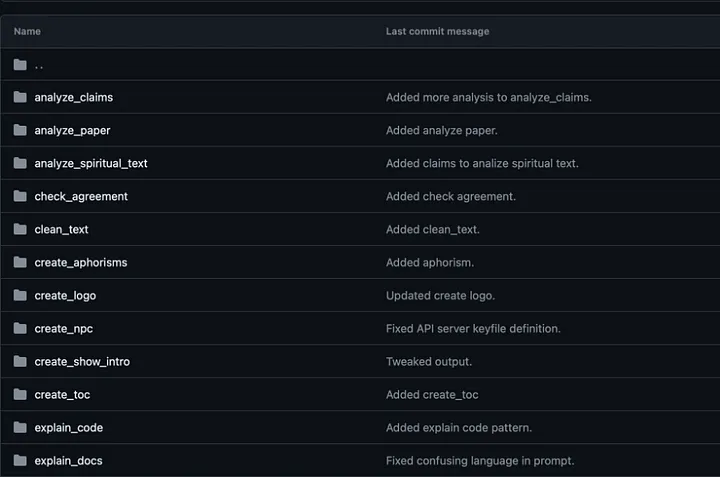Open commit 'Fixed API server keyfile definition.'
This screenshot has height=477, width=720.
473,329
